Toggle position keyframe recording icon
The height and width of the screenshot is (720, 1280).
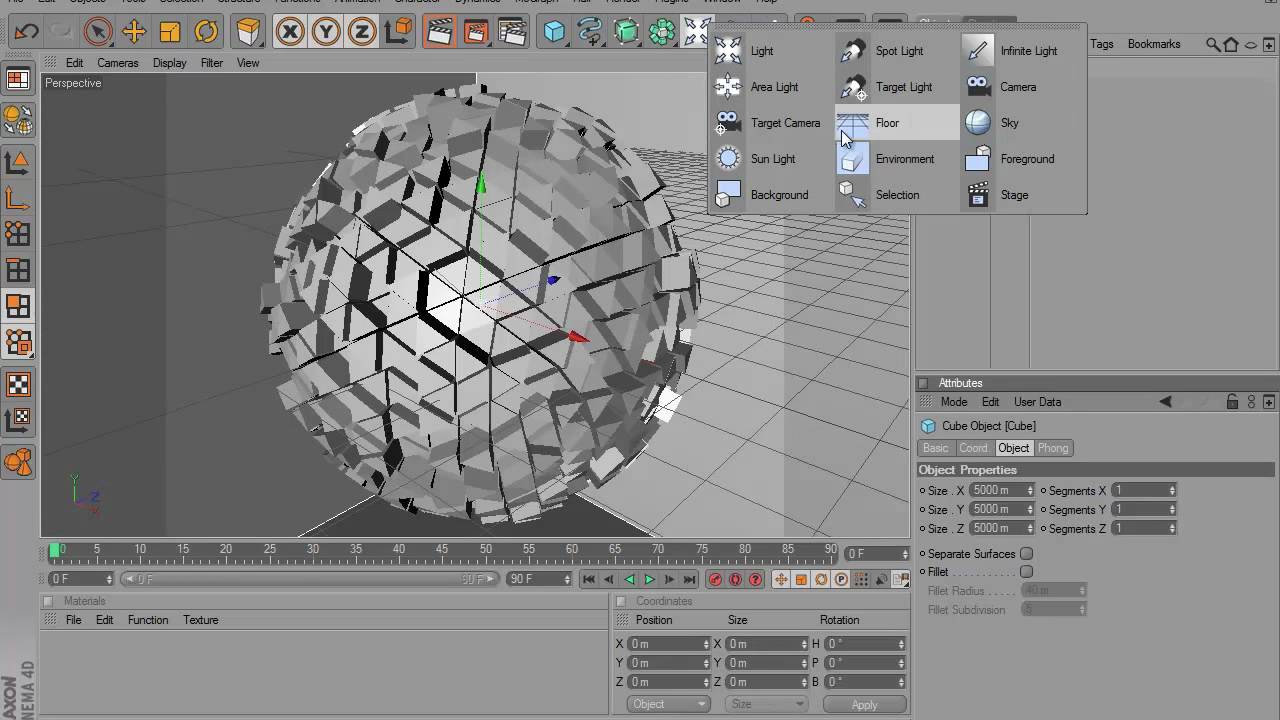[781, 580]
